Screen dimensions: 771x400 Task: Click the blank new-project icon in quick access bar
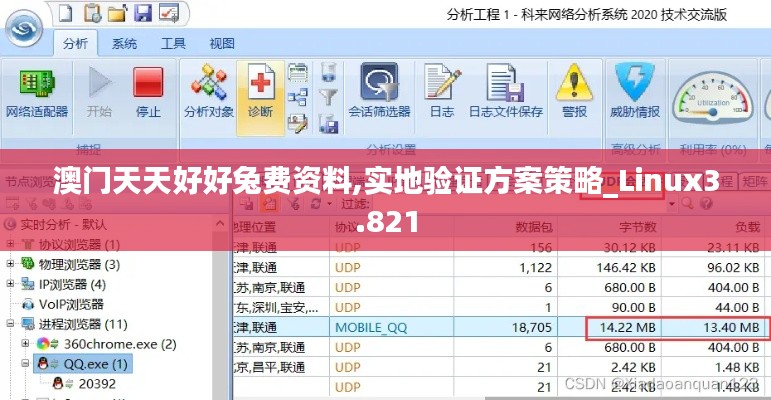66,12
